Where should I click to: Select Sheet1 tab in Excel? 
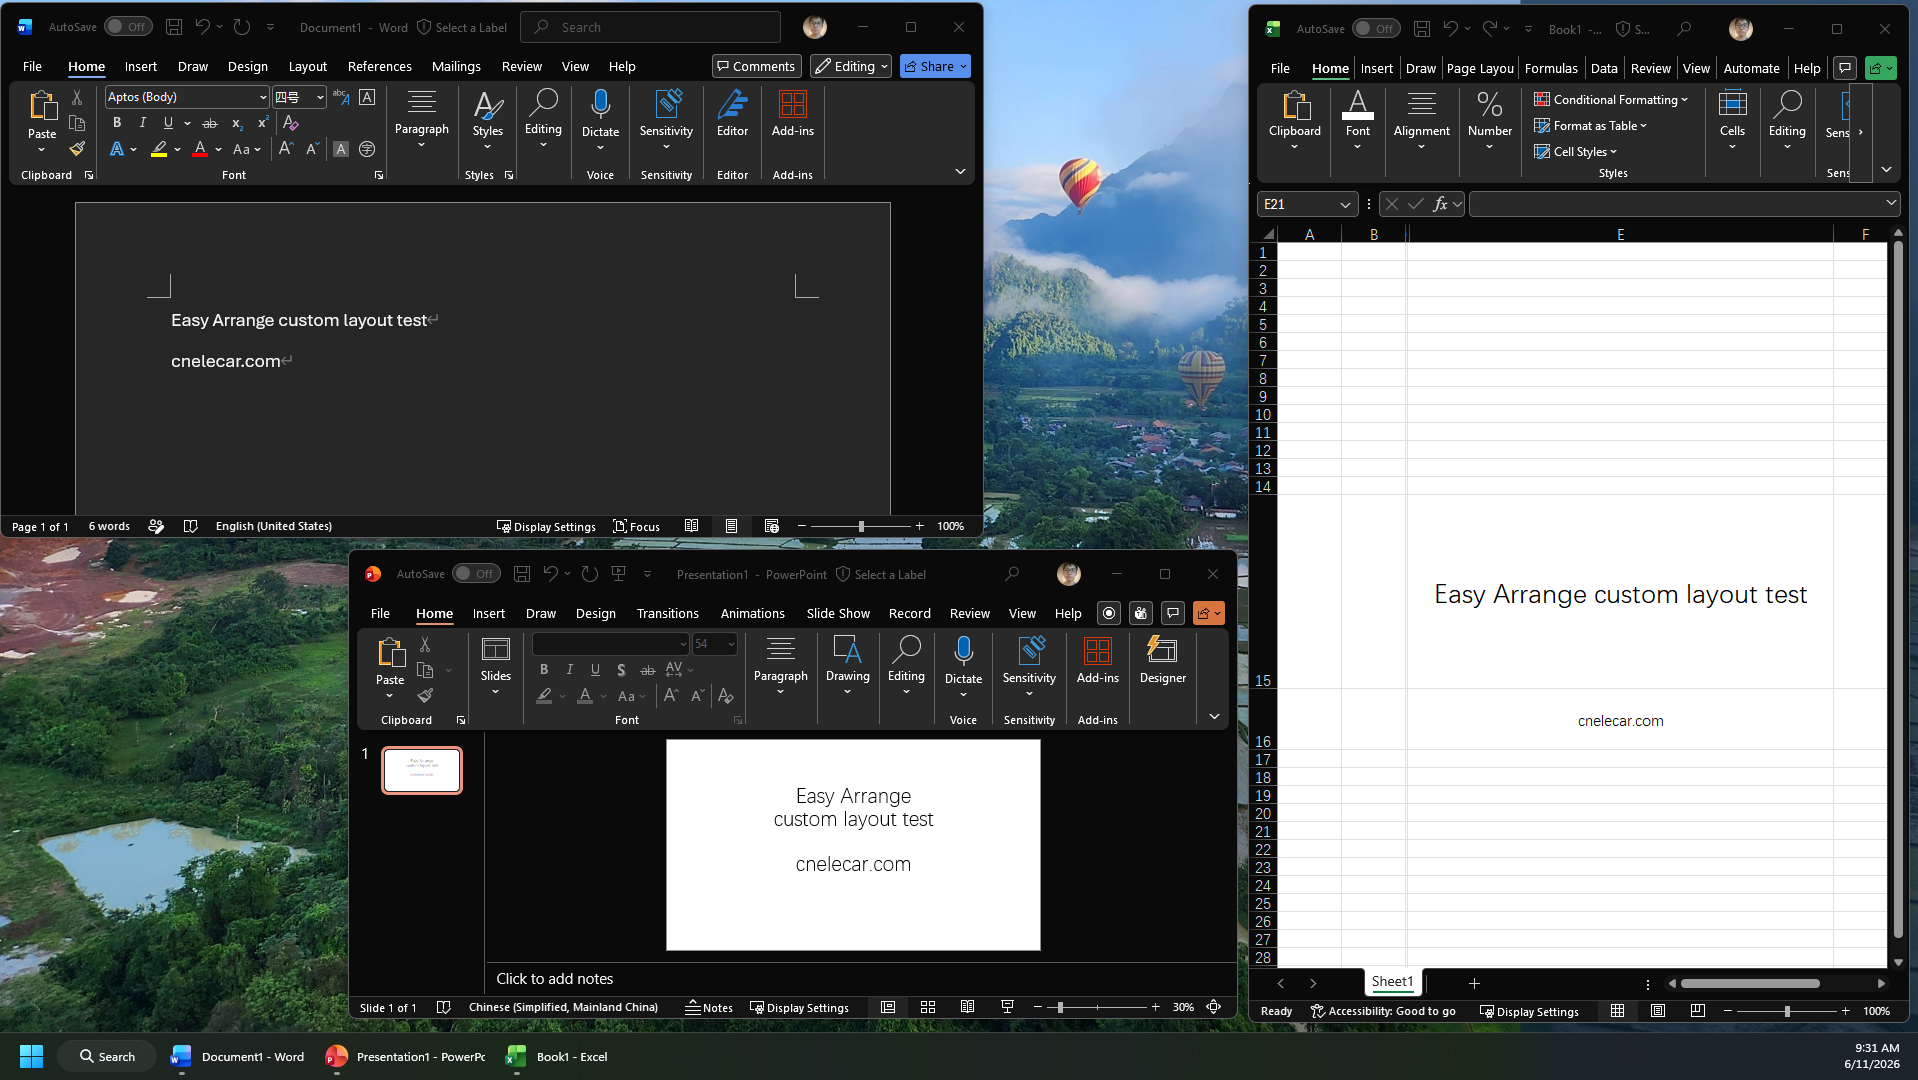[1392, 982]
